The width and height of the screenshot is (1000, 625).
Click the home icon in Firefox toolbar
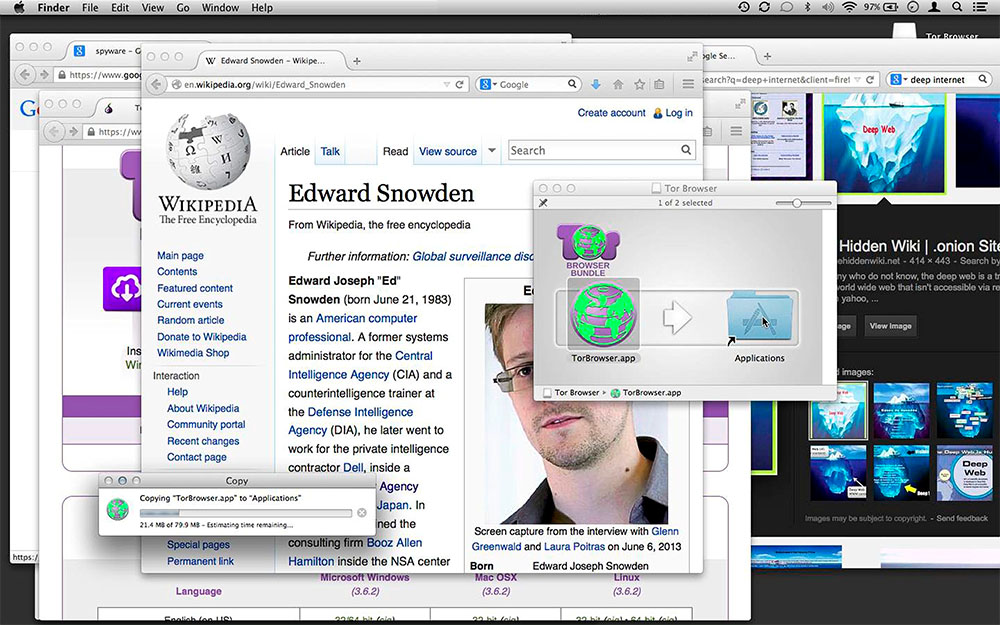pyautogui.click(x=618, y=84)
